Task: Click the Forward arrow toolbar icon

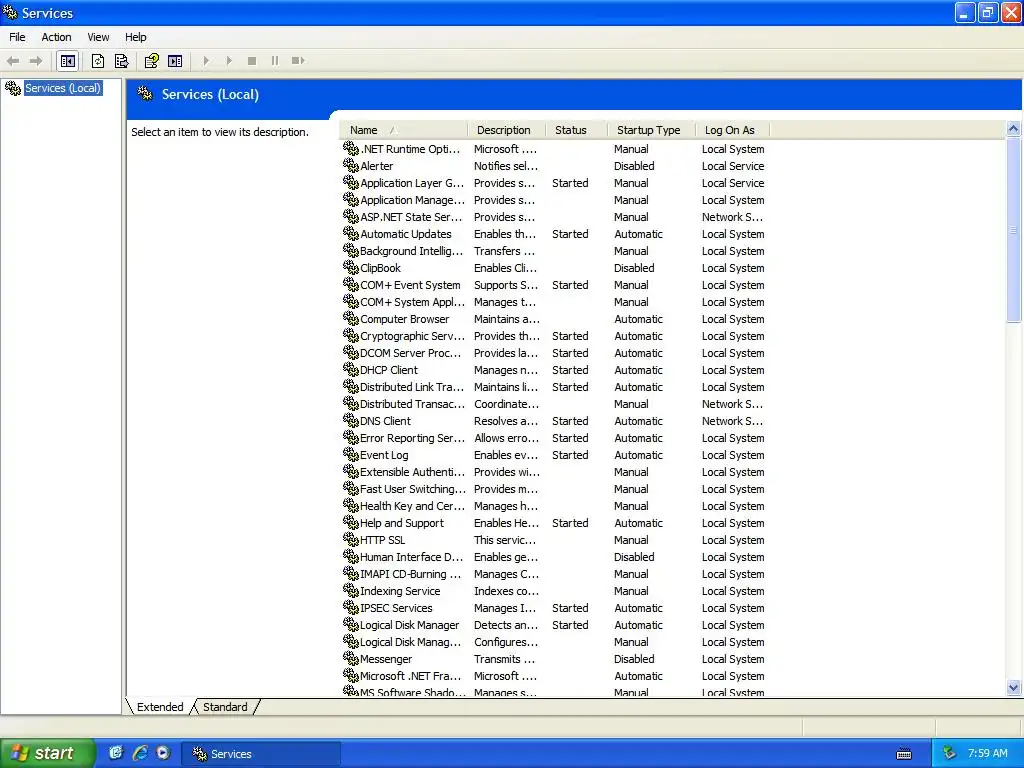Action: pyautogui.click(x=36, y=61)
